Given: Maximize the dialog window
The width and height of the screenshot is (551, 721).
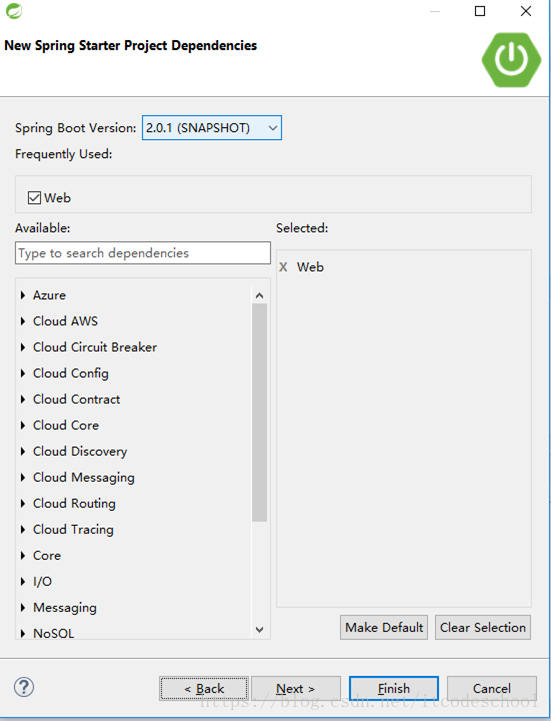Looking at the screenshot, I should (480, 11).
